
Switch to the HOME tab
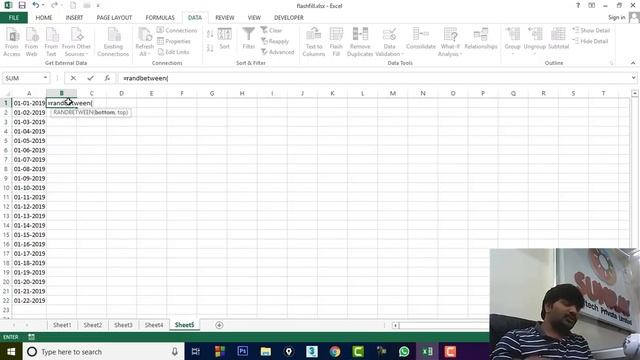pyautogui.click(x=44, y=18)
